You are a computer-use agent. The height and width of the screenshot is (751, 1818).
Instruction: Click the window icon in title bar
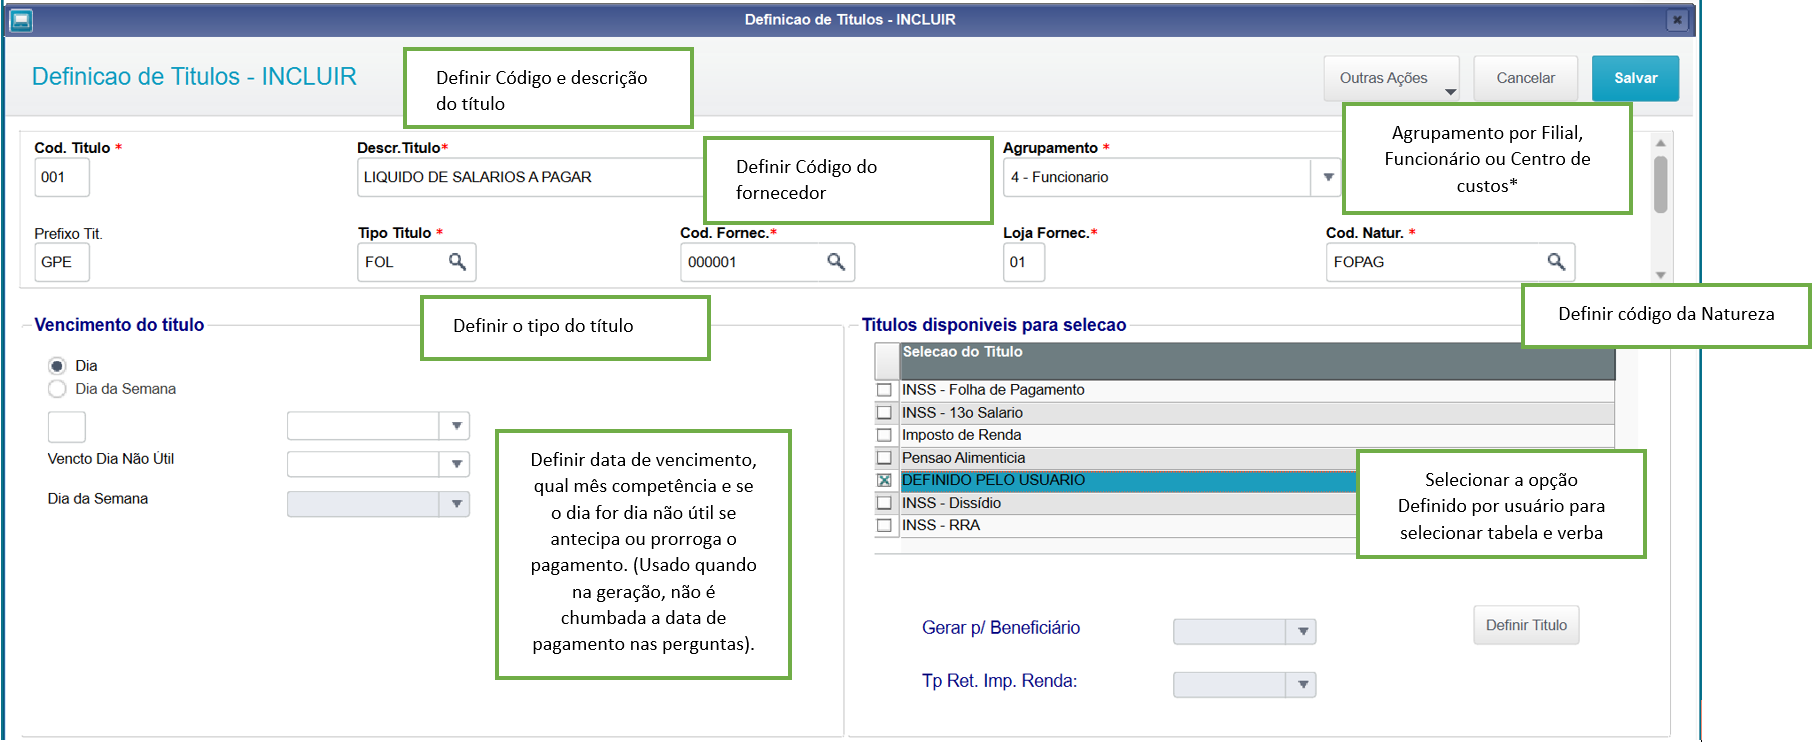[20, 20]
